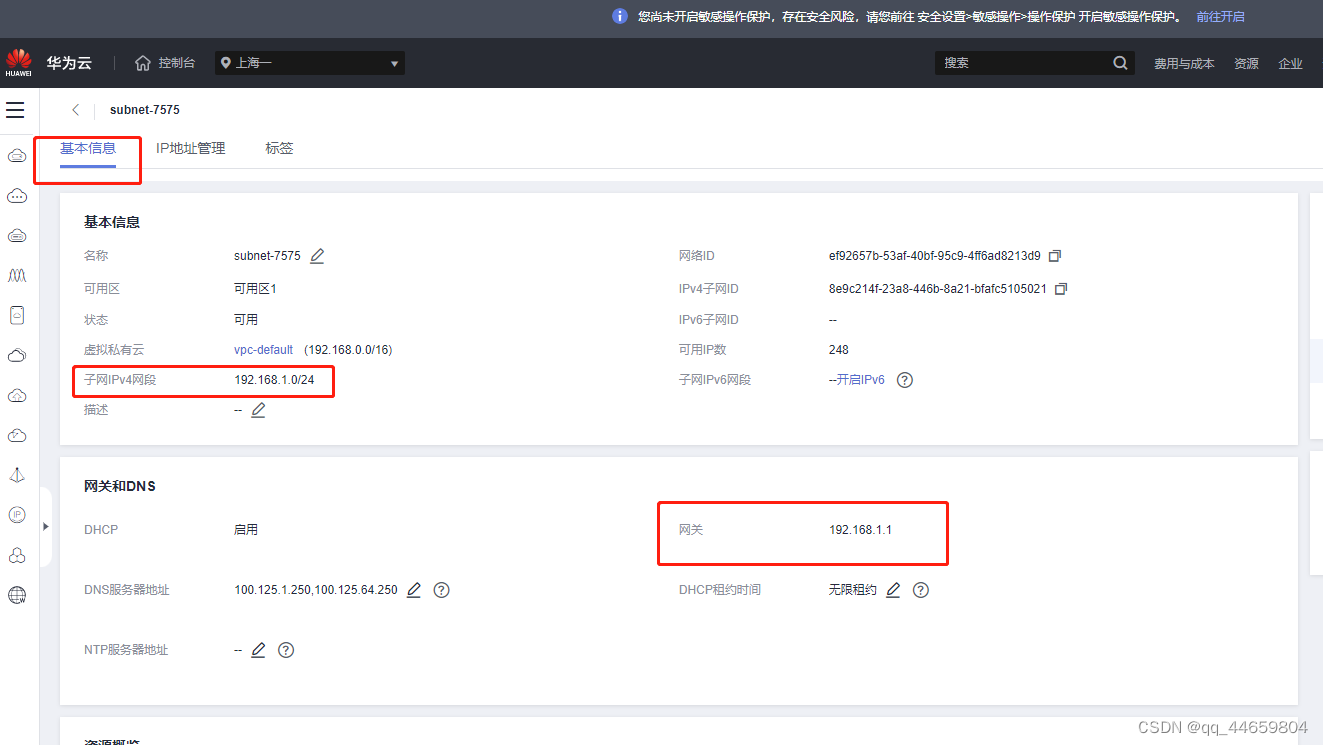Click the globe sidebar icon

click(16, 595)
